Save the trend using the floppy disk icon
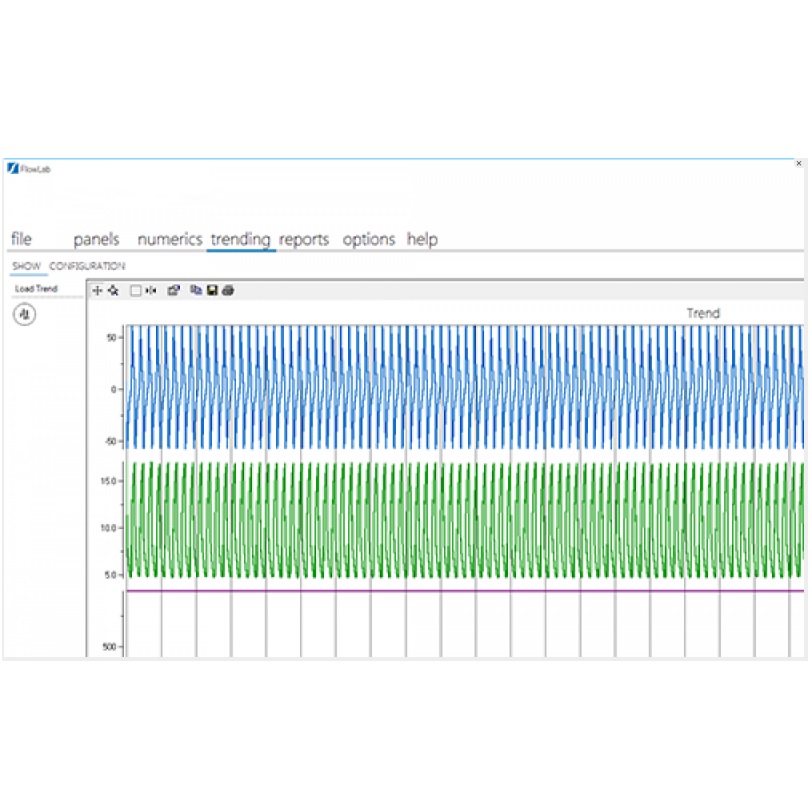This screenshot has height=806, width=812. (212, 291)
